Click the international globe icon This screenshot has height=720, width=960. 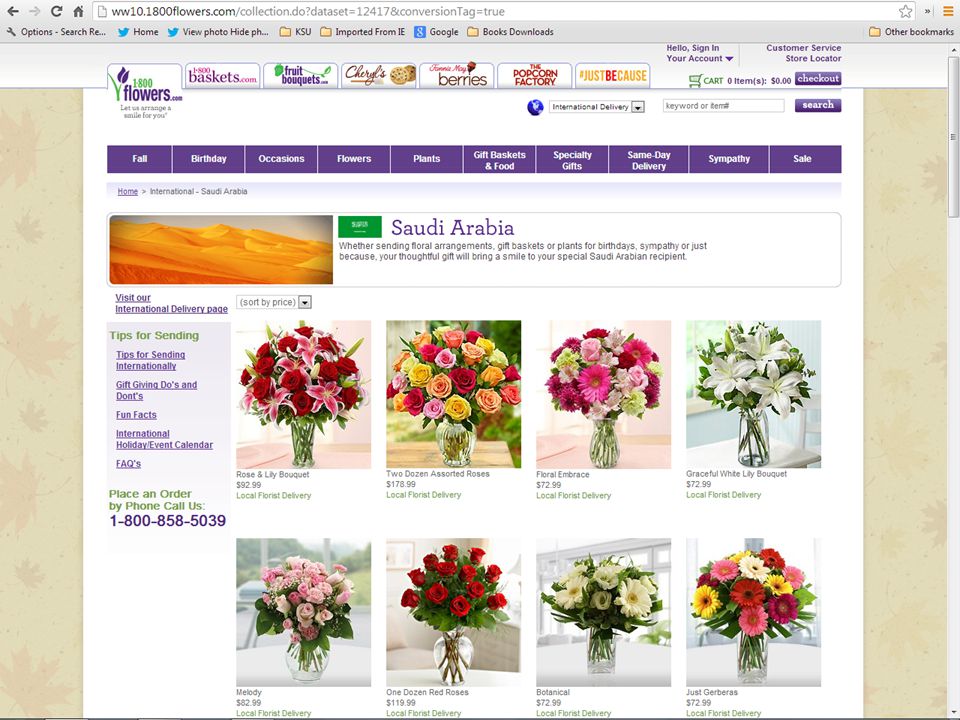(535, 107)
